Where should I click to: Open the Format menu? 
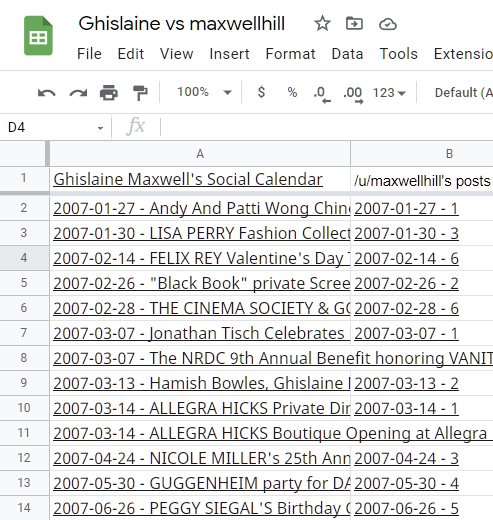click(x=290, y=54)
